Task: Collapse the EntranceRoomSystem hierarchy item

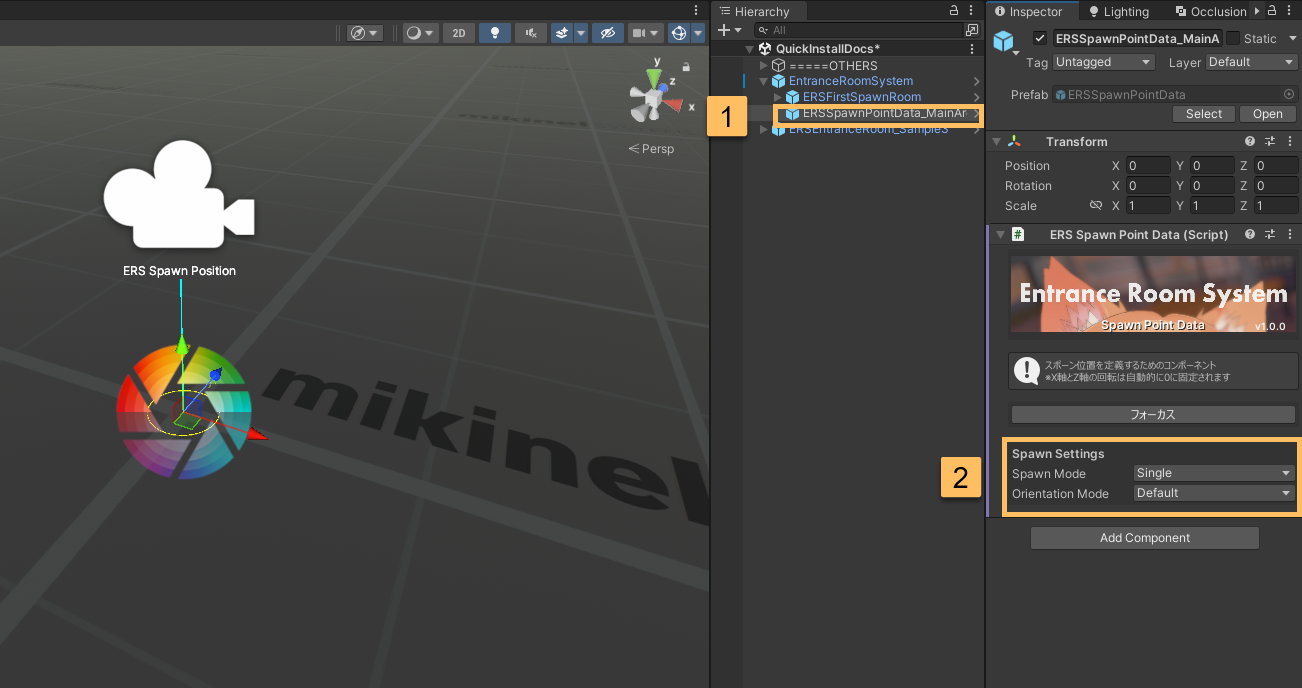Action: [764, 81]
